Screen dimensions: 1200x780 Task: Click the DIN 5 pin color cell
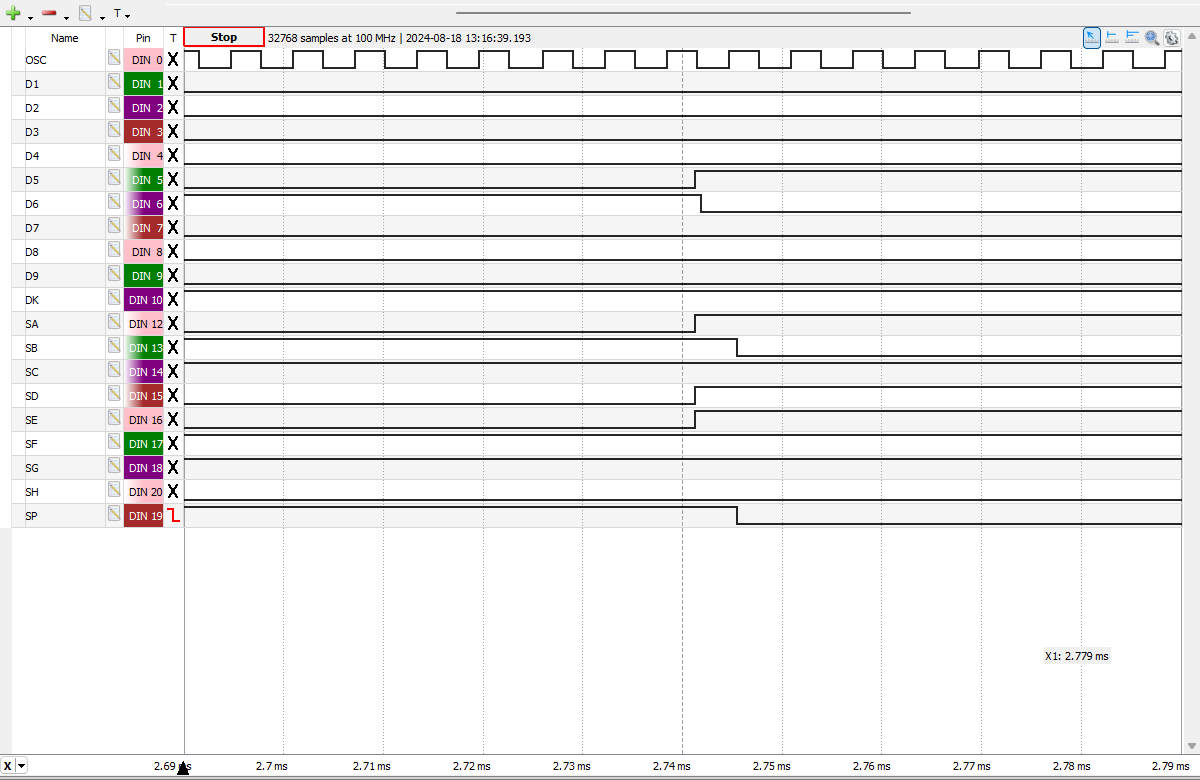coord(144,180)
